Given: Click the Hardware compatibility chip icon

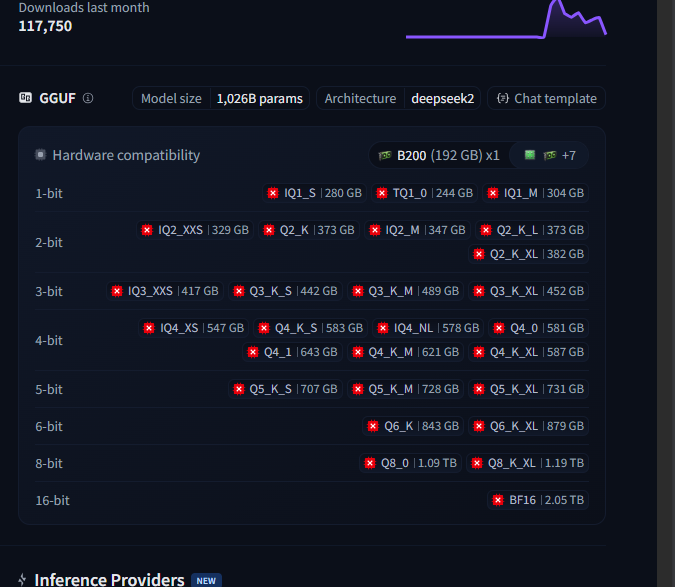Looking at the screenshot, I should tap(40, 155).
